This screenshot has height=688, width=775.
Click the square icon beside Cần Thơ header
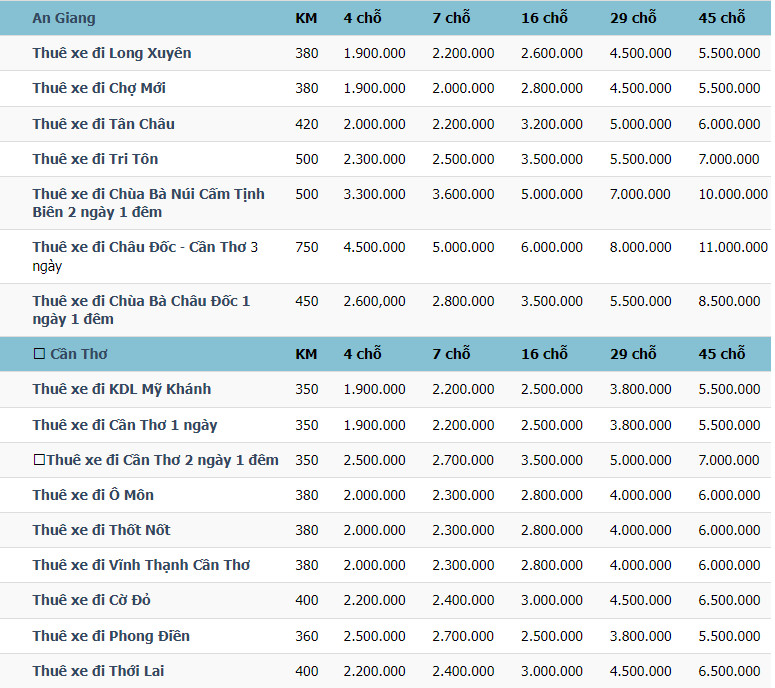click(x=39, y=354)
